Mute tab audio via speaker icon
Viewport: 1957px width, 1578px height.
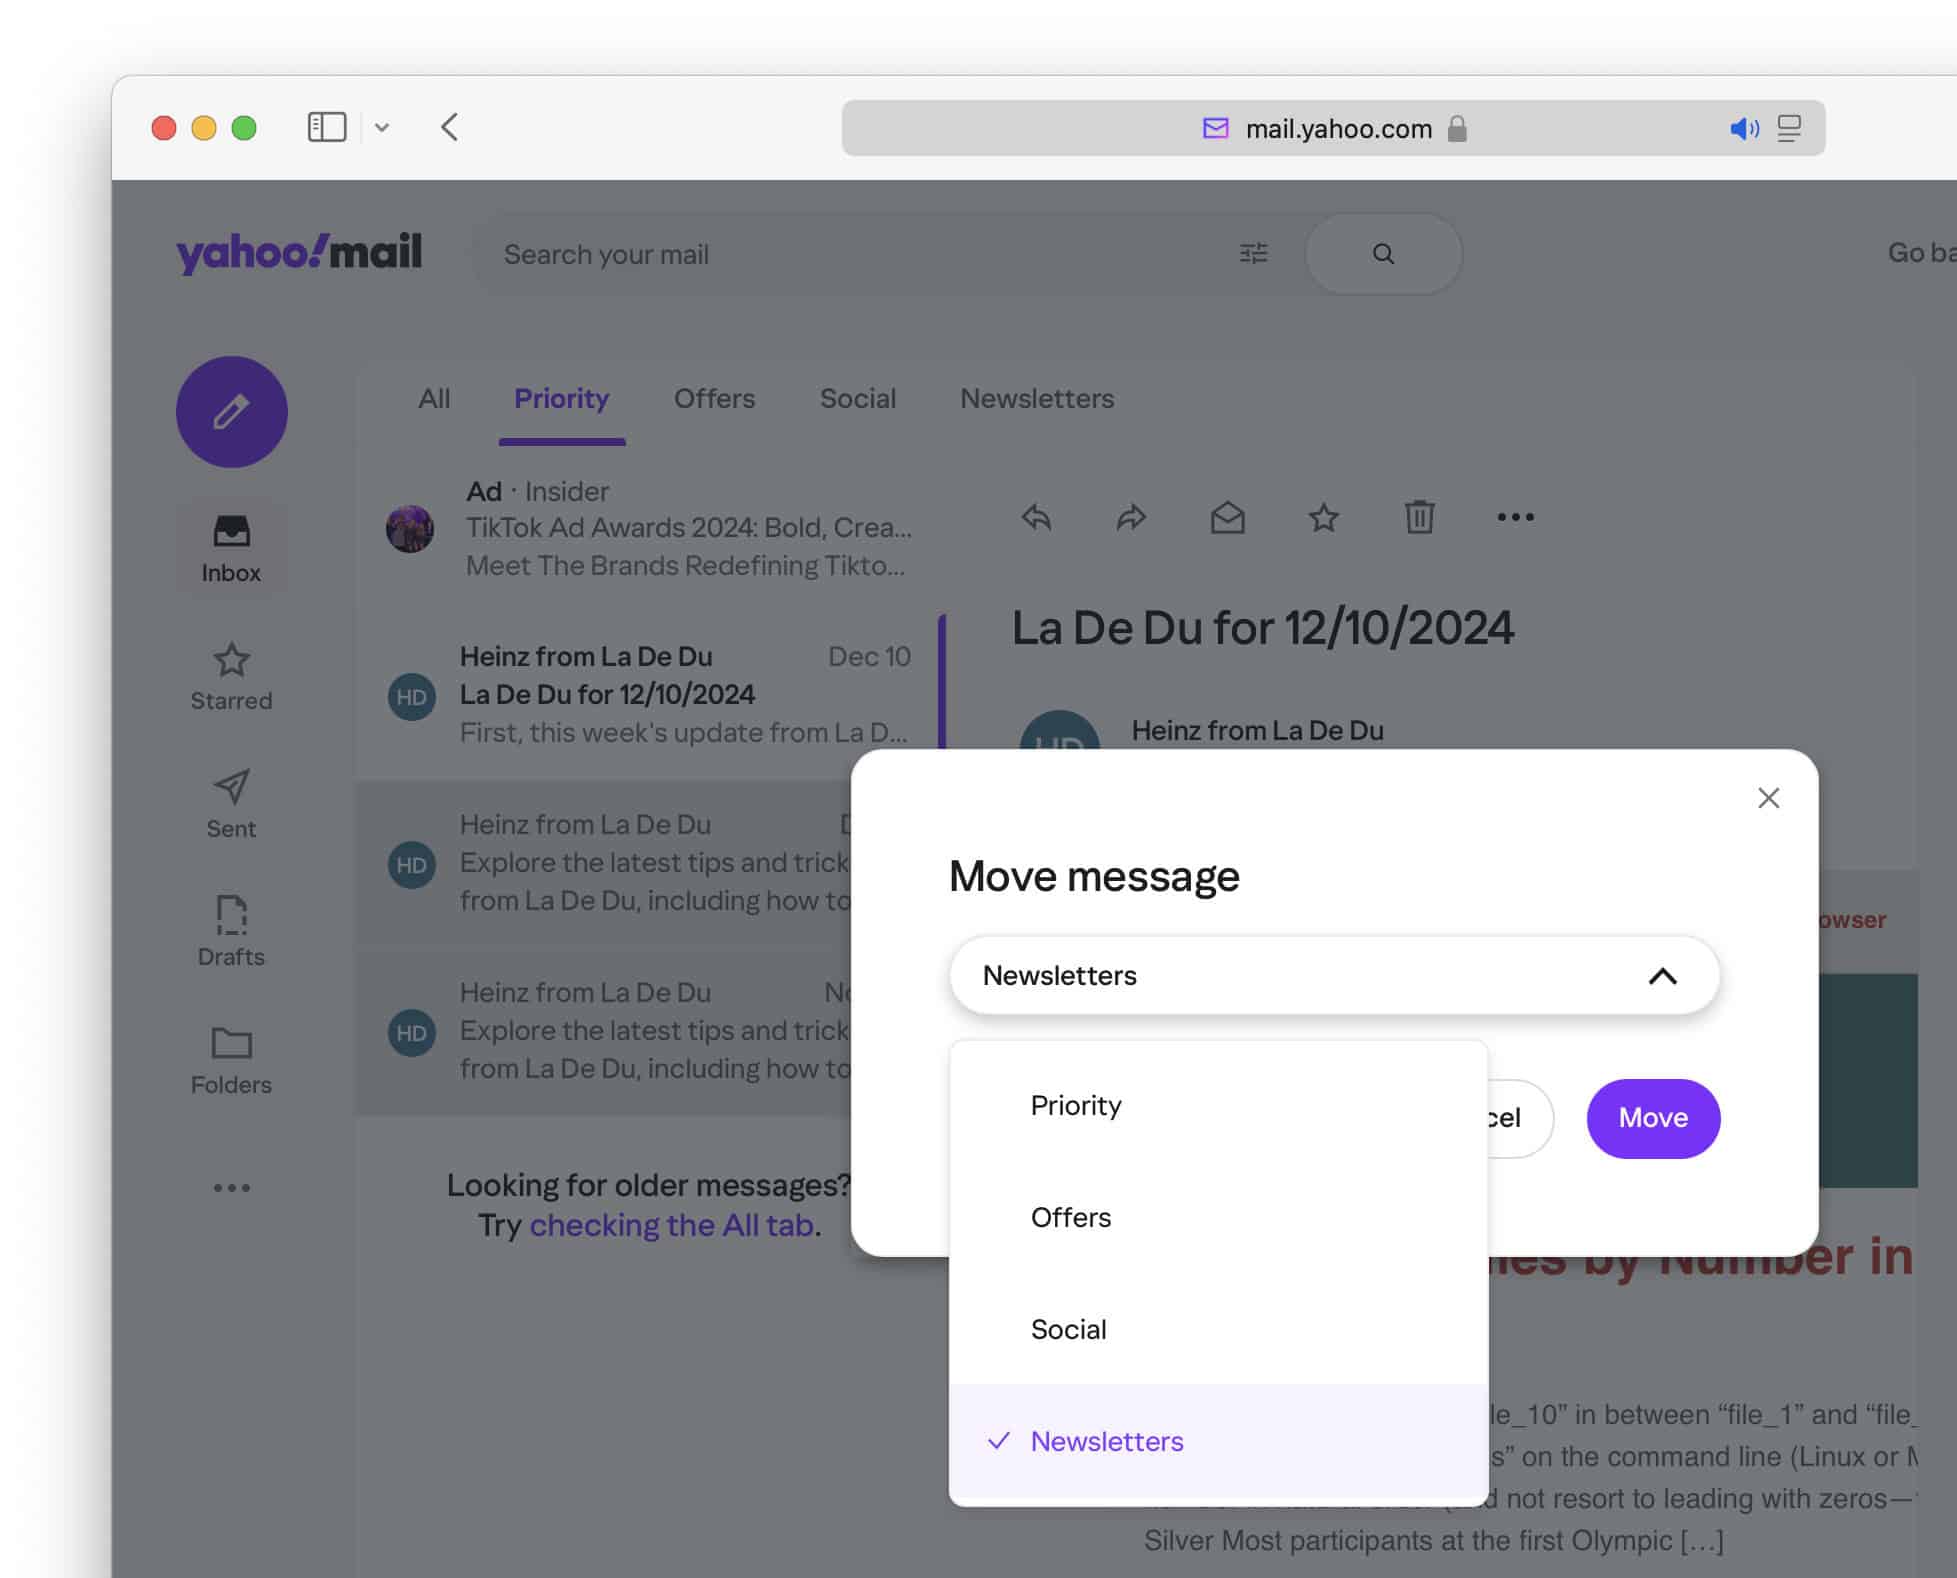pos(1746,128)
